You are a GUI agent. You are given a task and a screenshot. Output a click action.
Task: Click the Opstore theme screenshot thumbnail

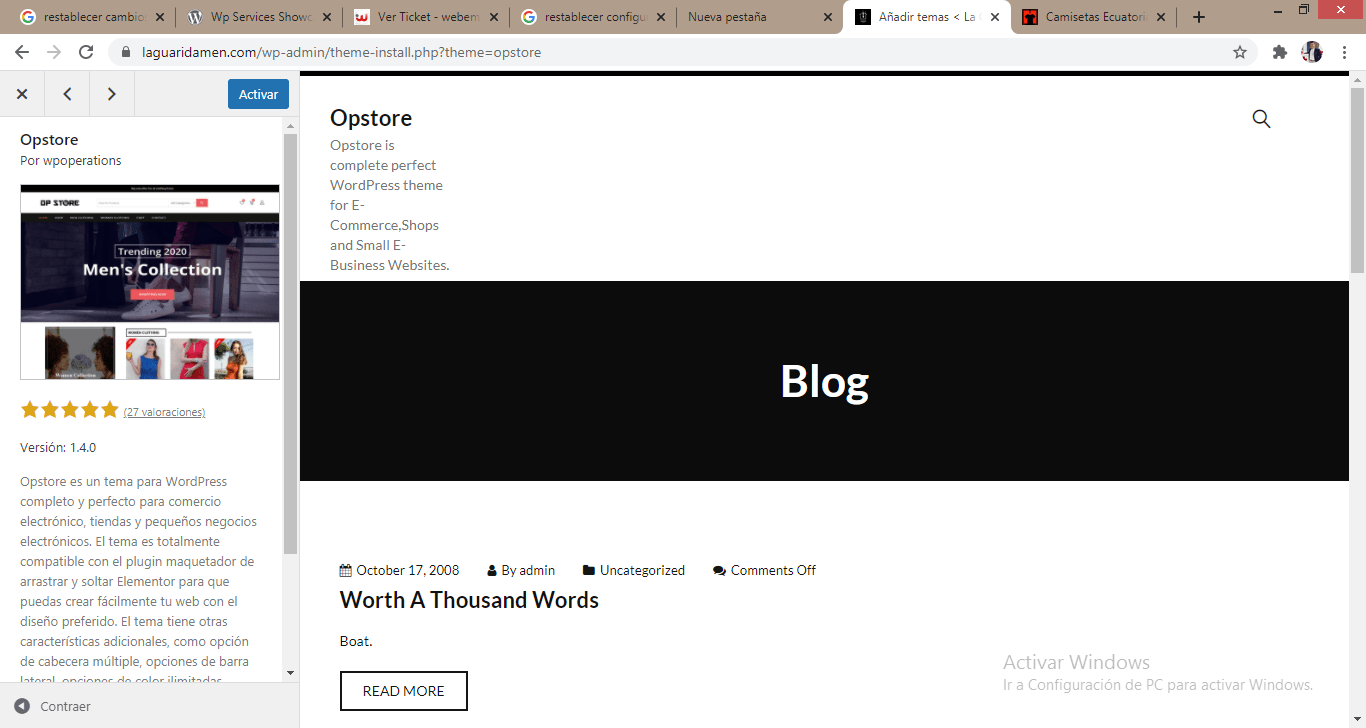coord(150,282)
